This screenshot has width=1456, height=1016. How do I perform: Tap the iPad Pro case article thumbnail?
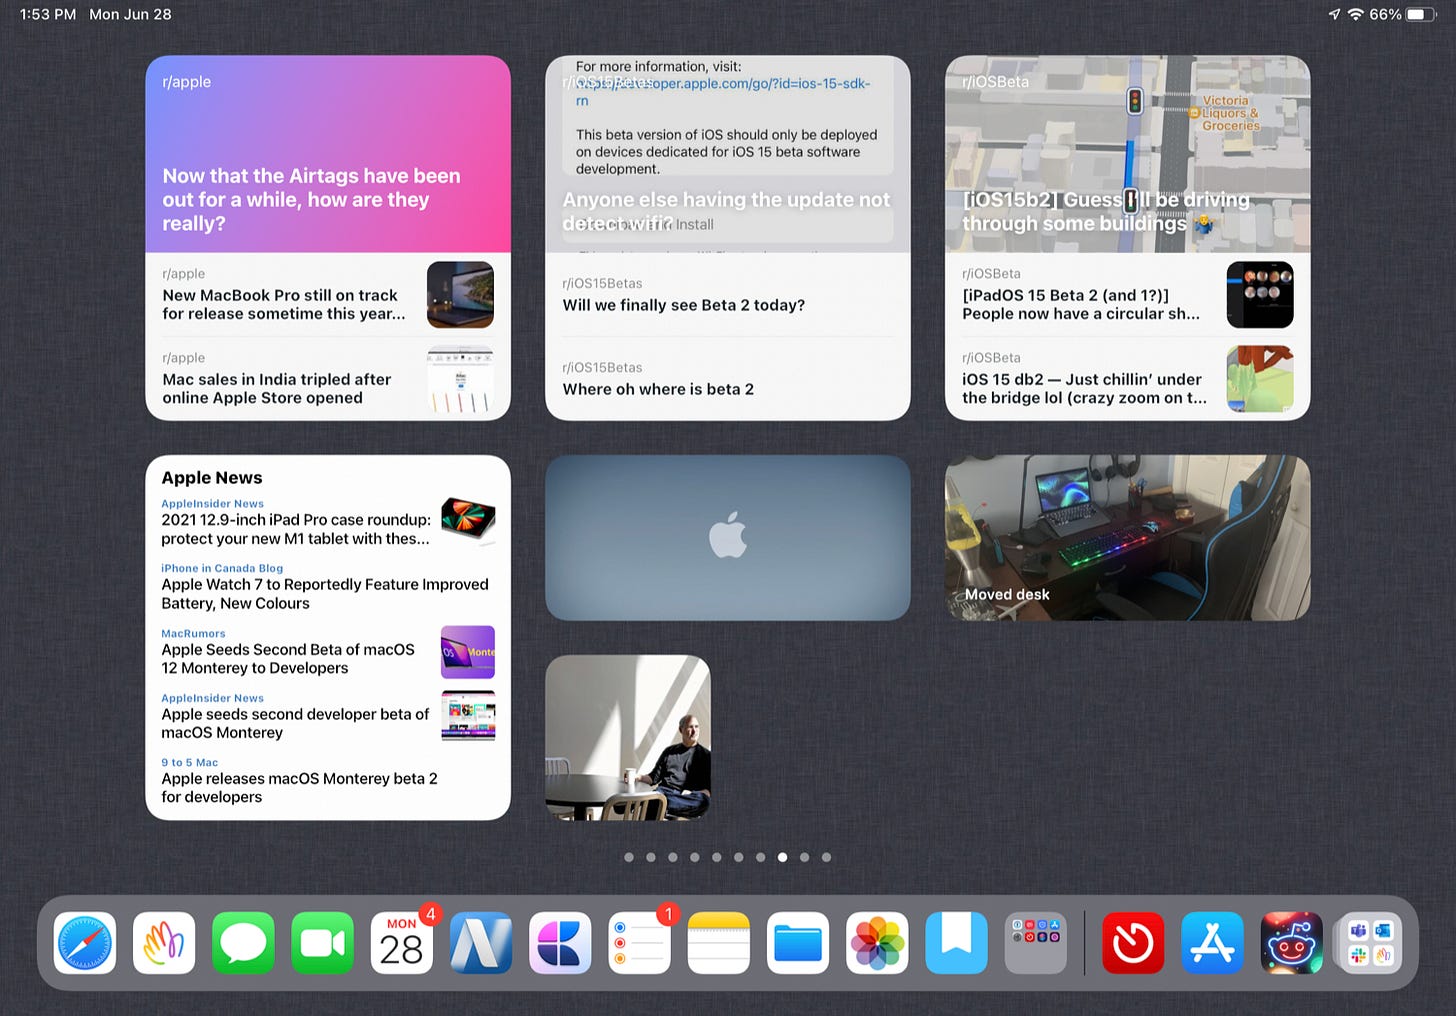click(469, 521)
